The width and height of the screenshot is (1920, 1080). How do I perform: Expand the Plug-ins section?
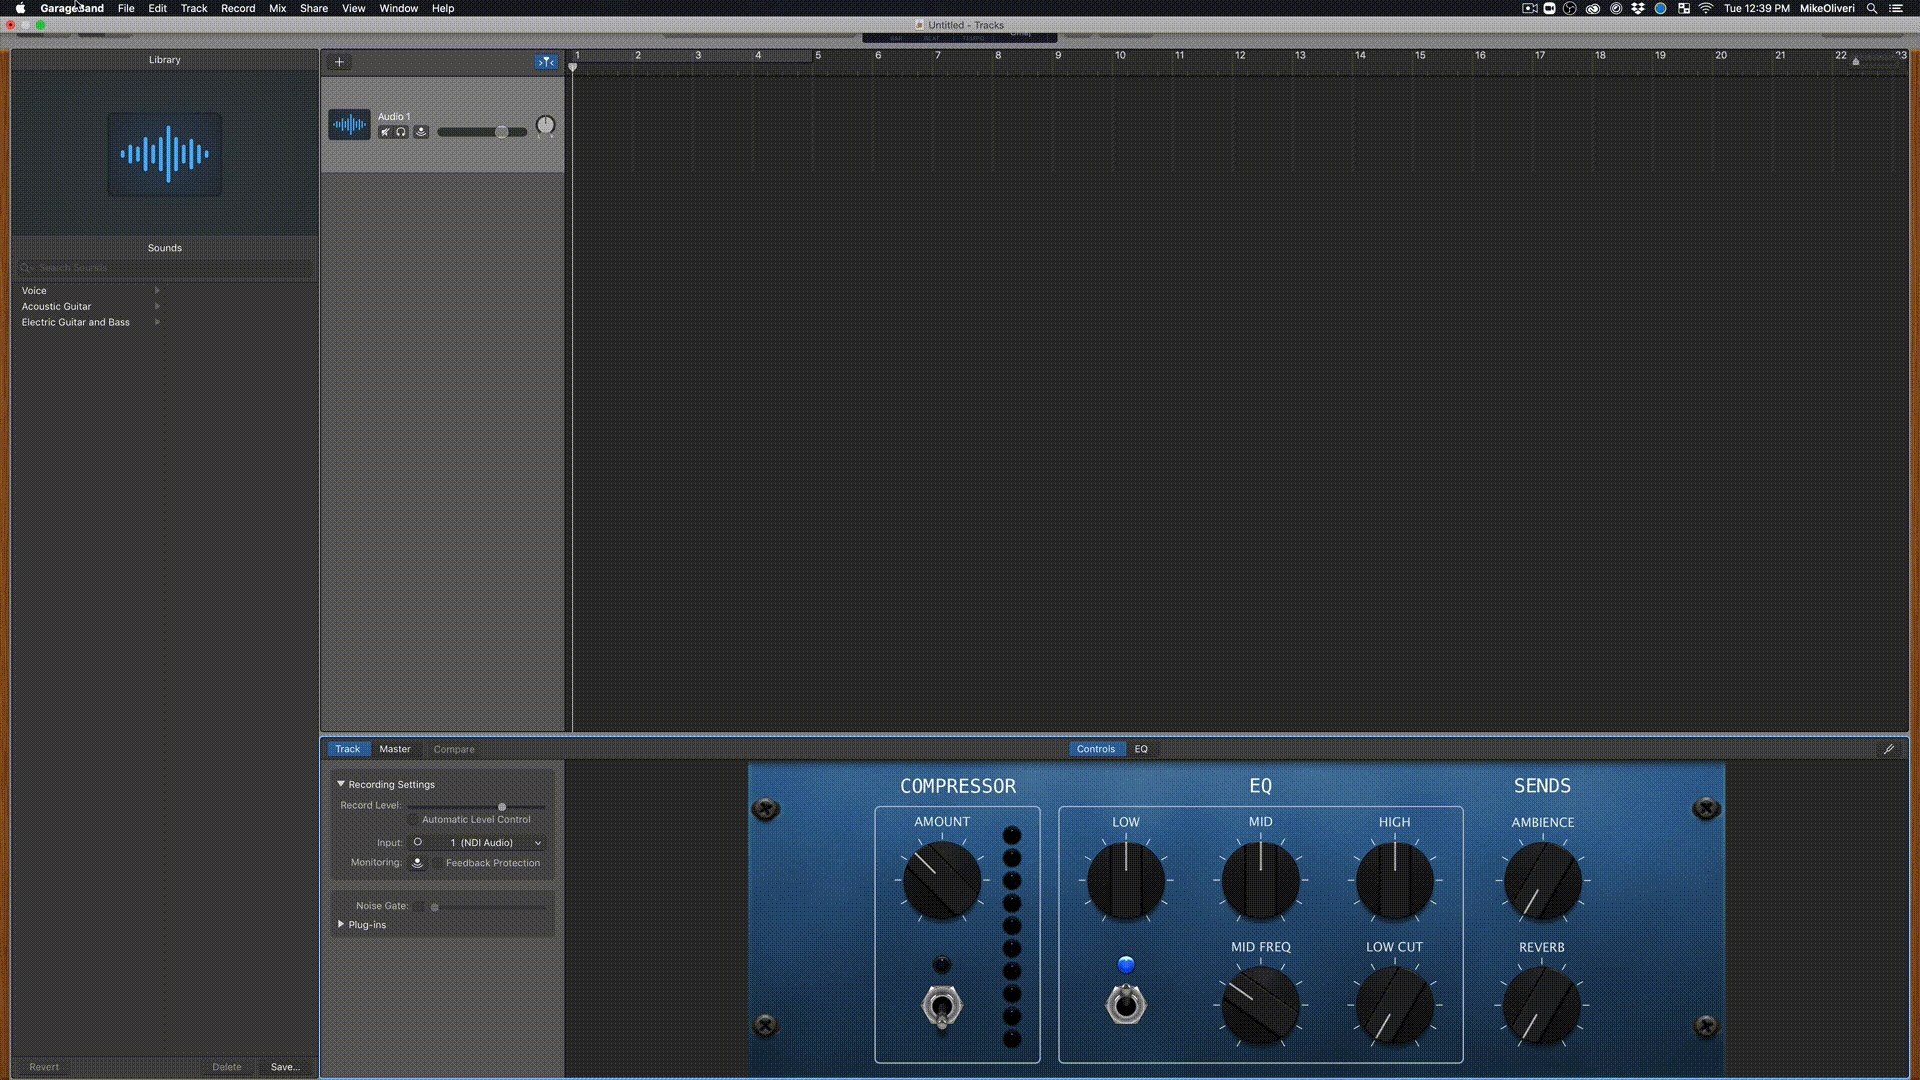341,924
